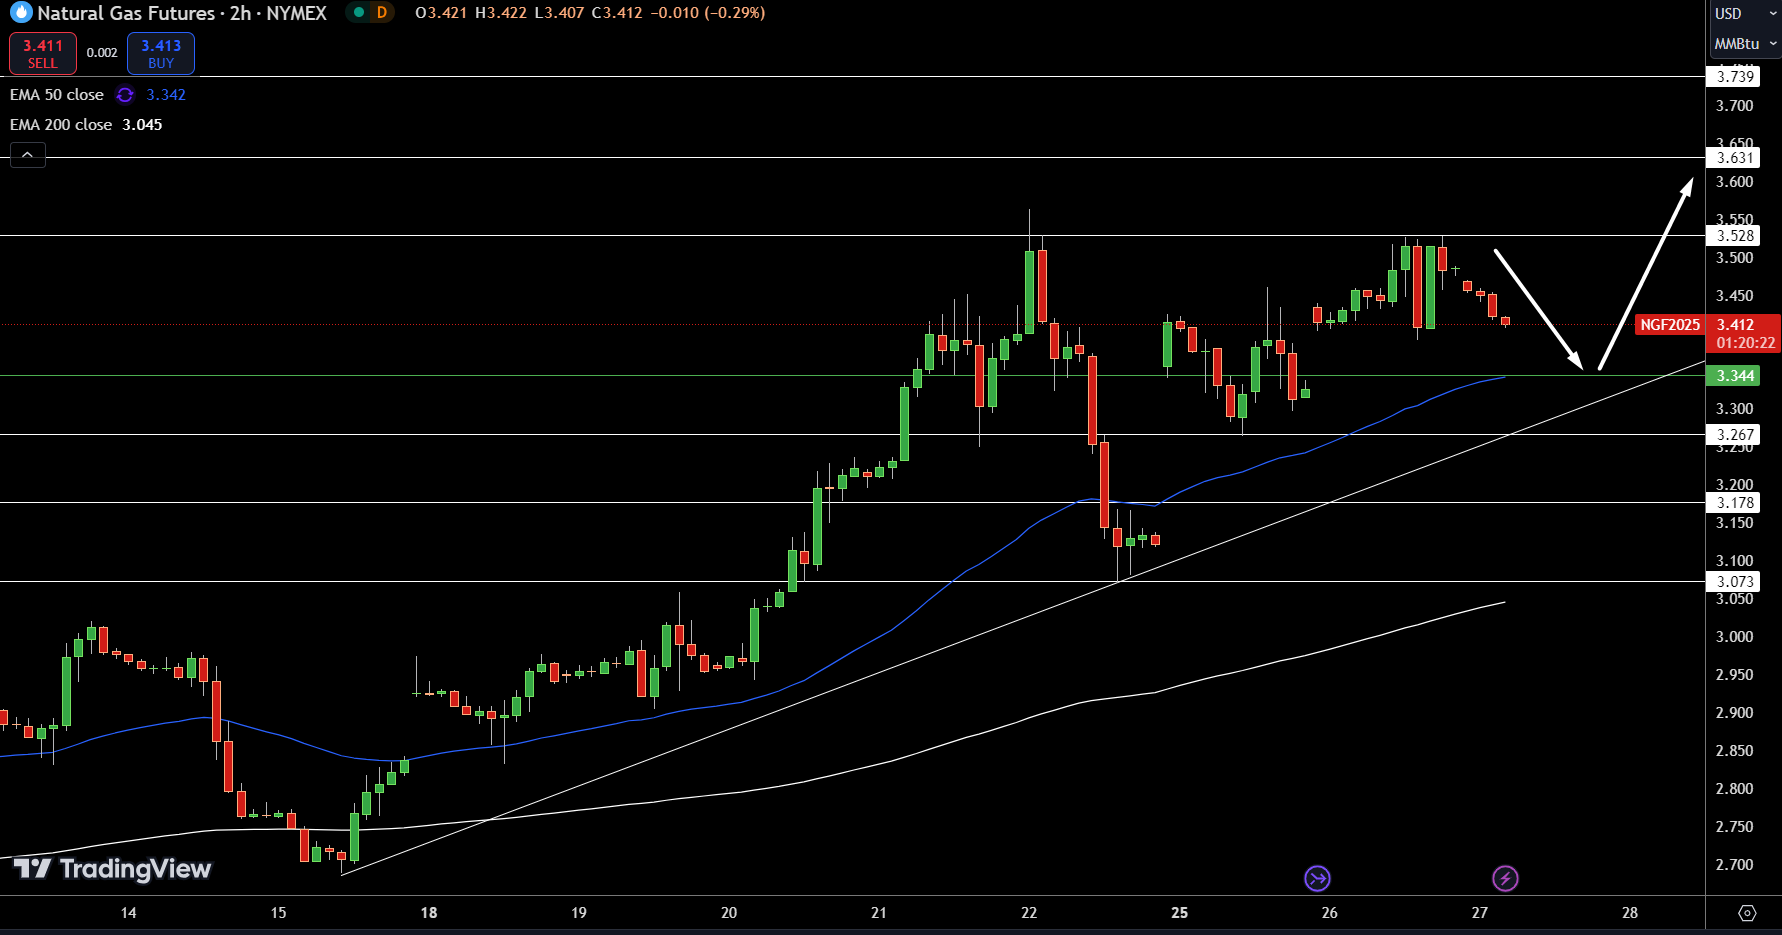Click the 3.411 SELL button
1782x935 pixels.
coord(43,54)
